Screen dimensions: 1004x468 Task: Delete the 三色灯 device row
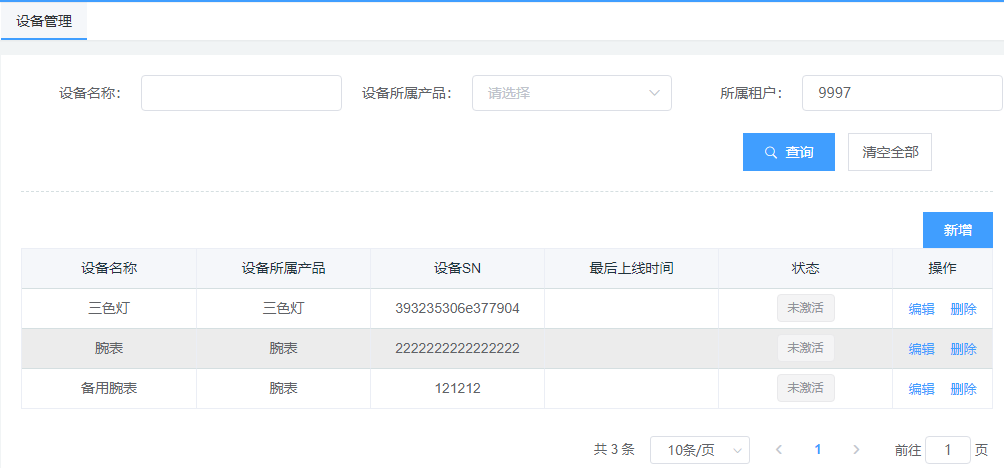(x=963, y=309)
